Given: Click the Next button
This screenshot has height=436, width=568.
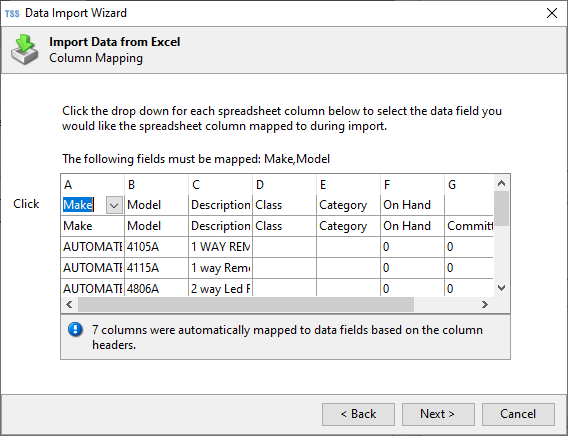Looking at the screenshot, I should coord(438,414).
